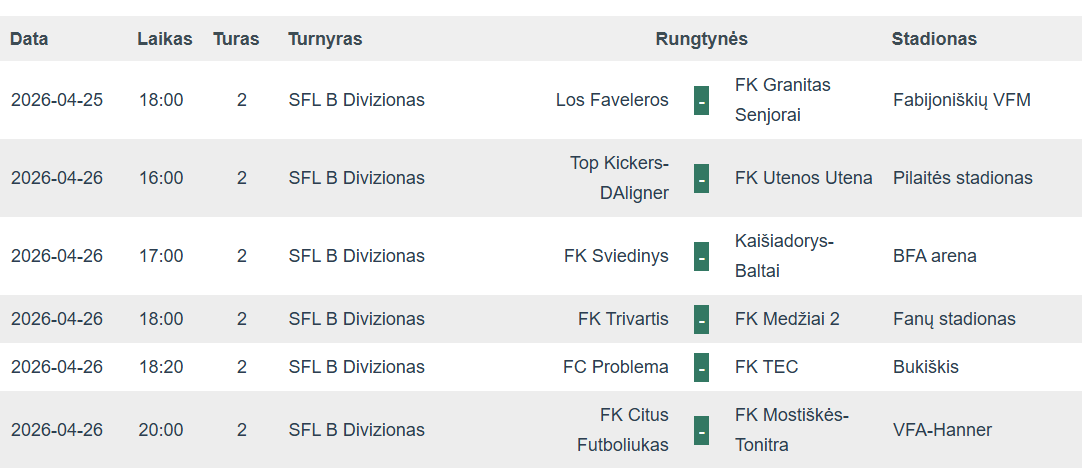Click the Laikas column header
This screenshot has width=1084, height=468.
coord(164,39)
